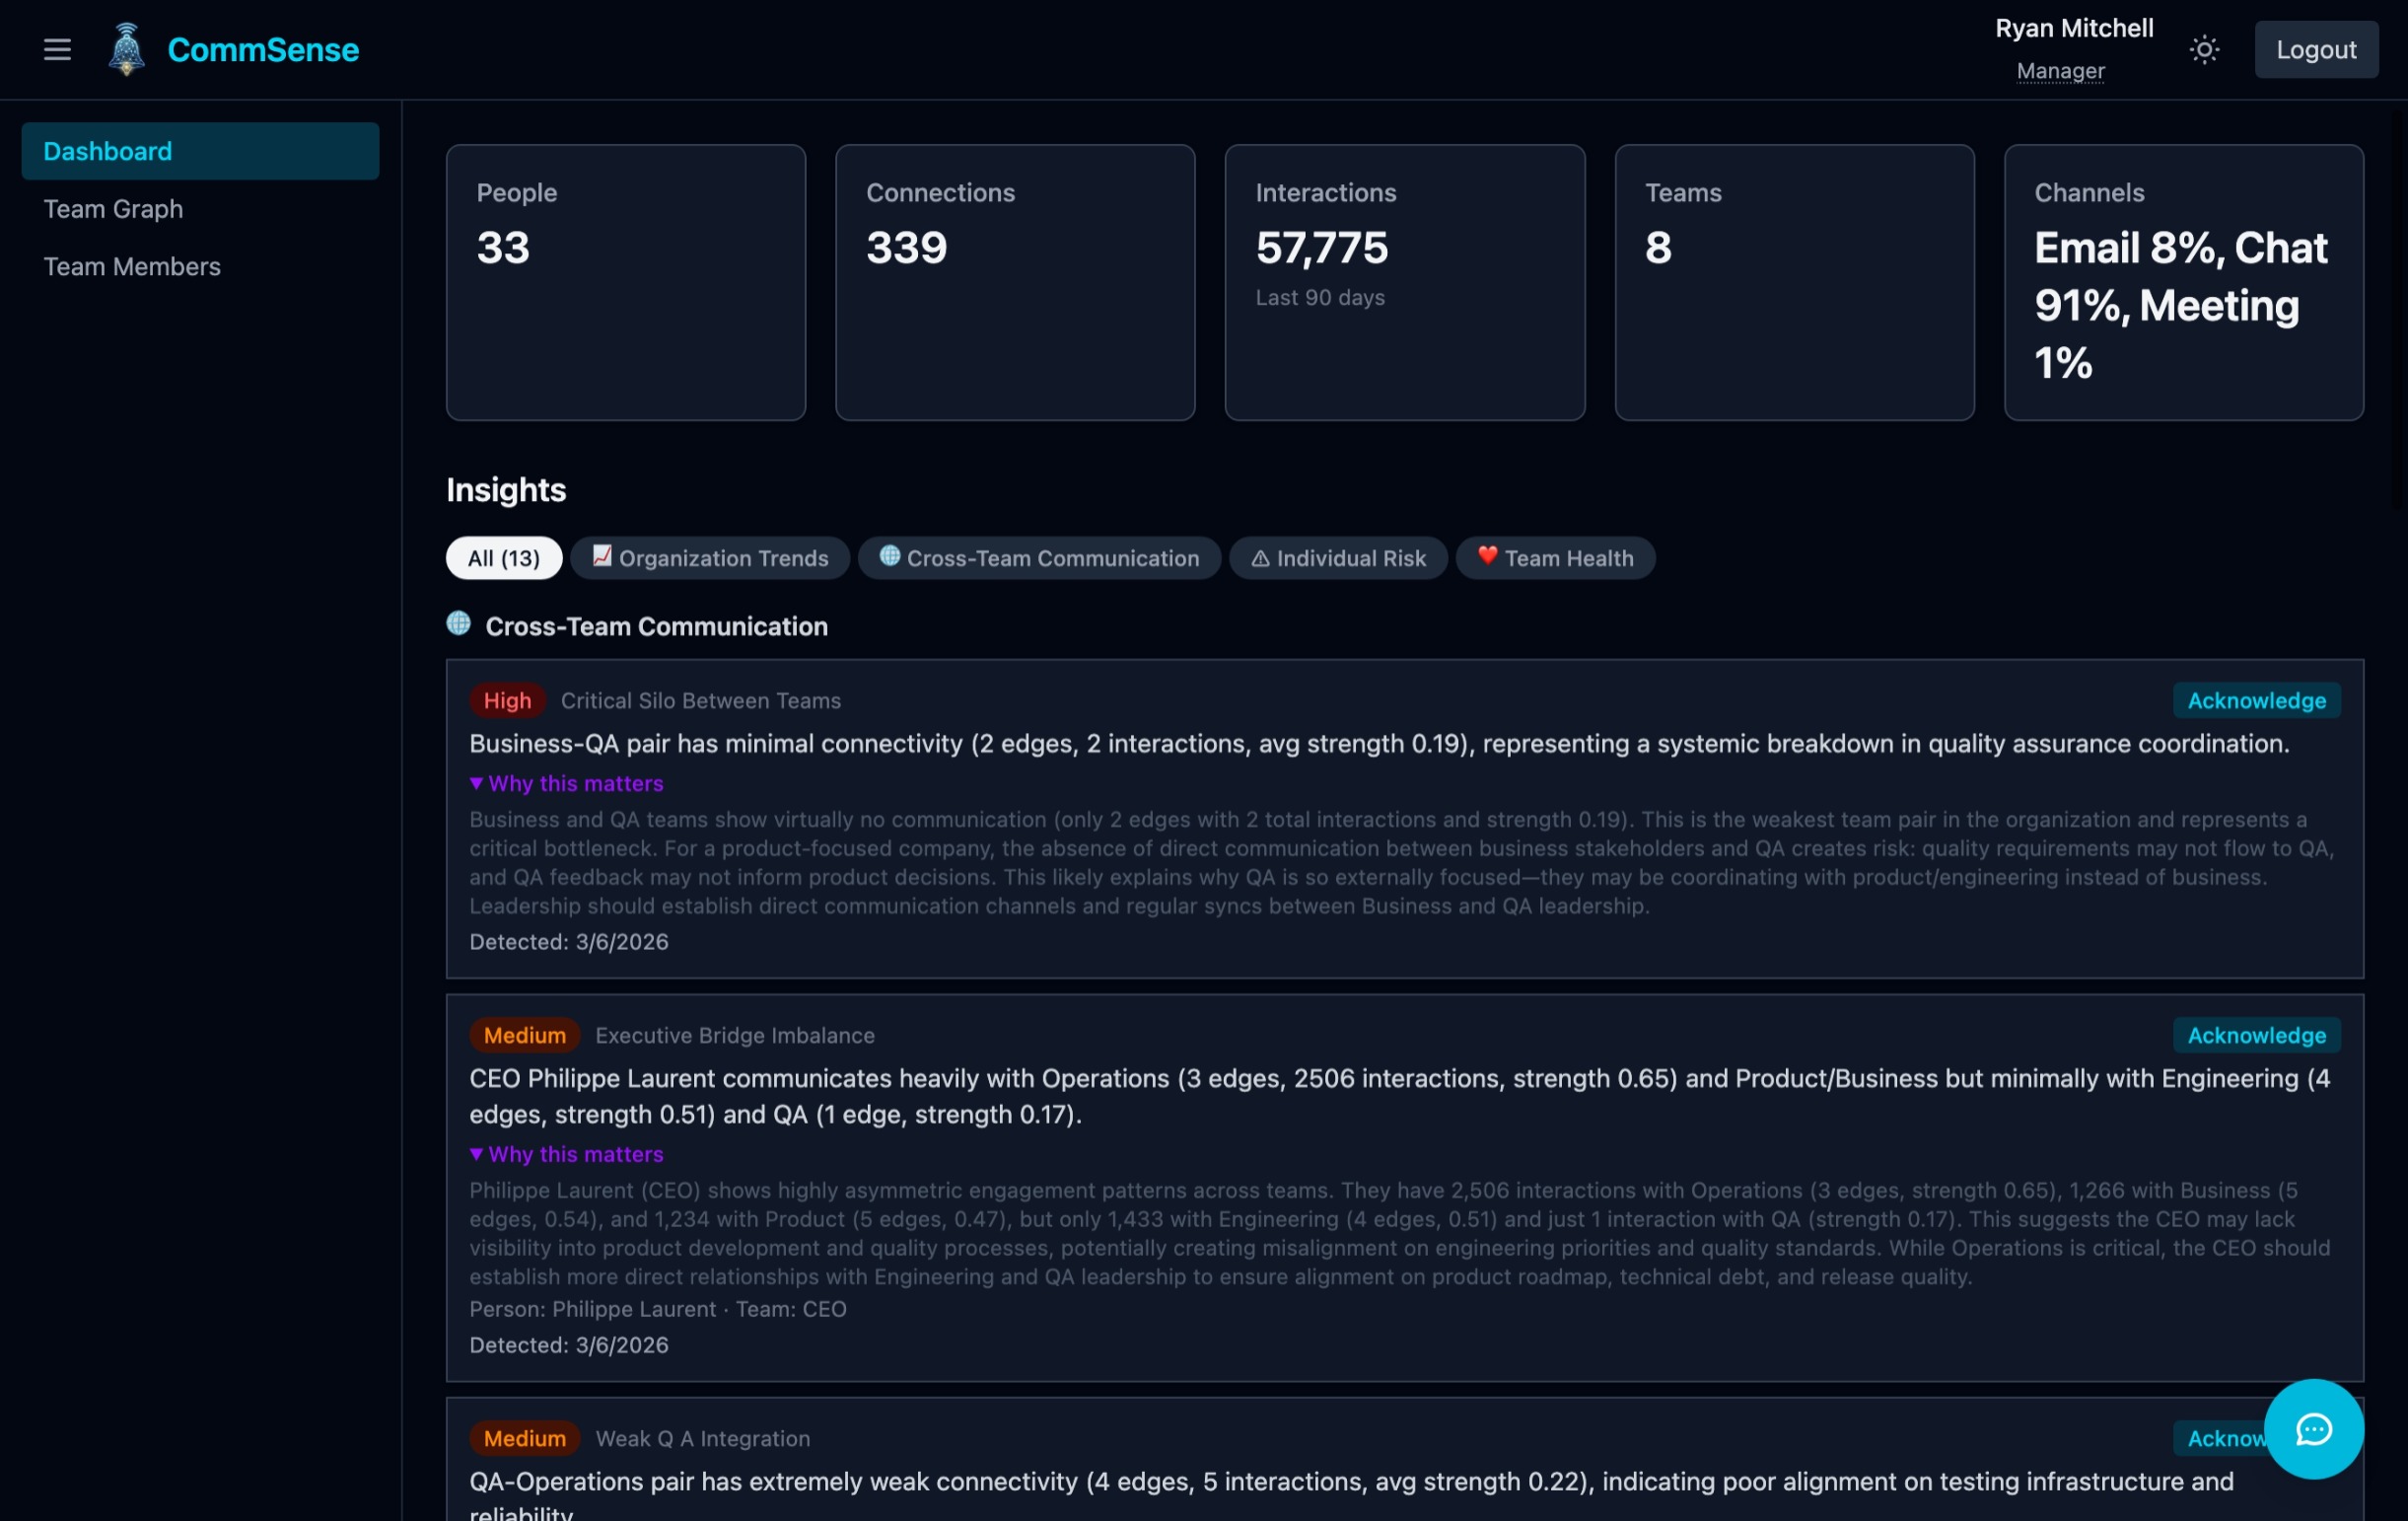This screenshot has height=1521, width=2408.
Task: Click the globe icon beside Cross-Team Communication heading
Action: click(459, 623)
